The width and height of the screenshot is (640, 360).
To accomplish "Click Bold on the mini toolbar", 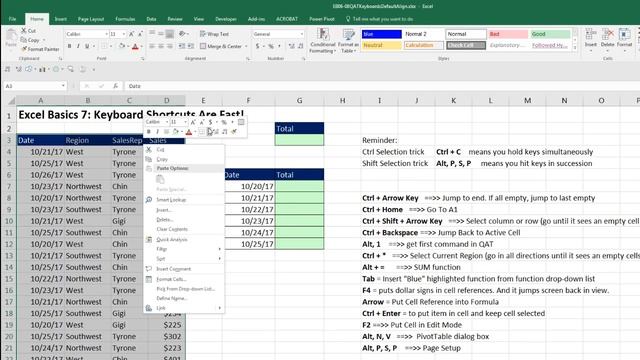I will point(149,132).
